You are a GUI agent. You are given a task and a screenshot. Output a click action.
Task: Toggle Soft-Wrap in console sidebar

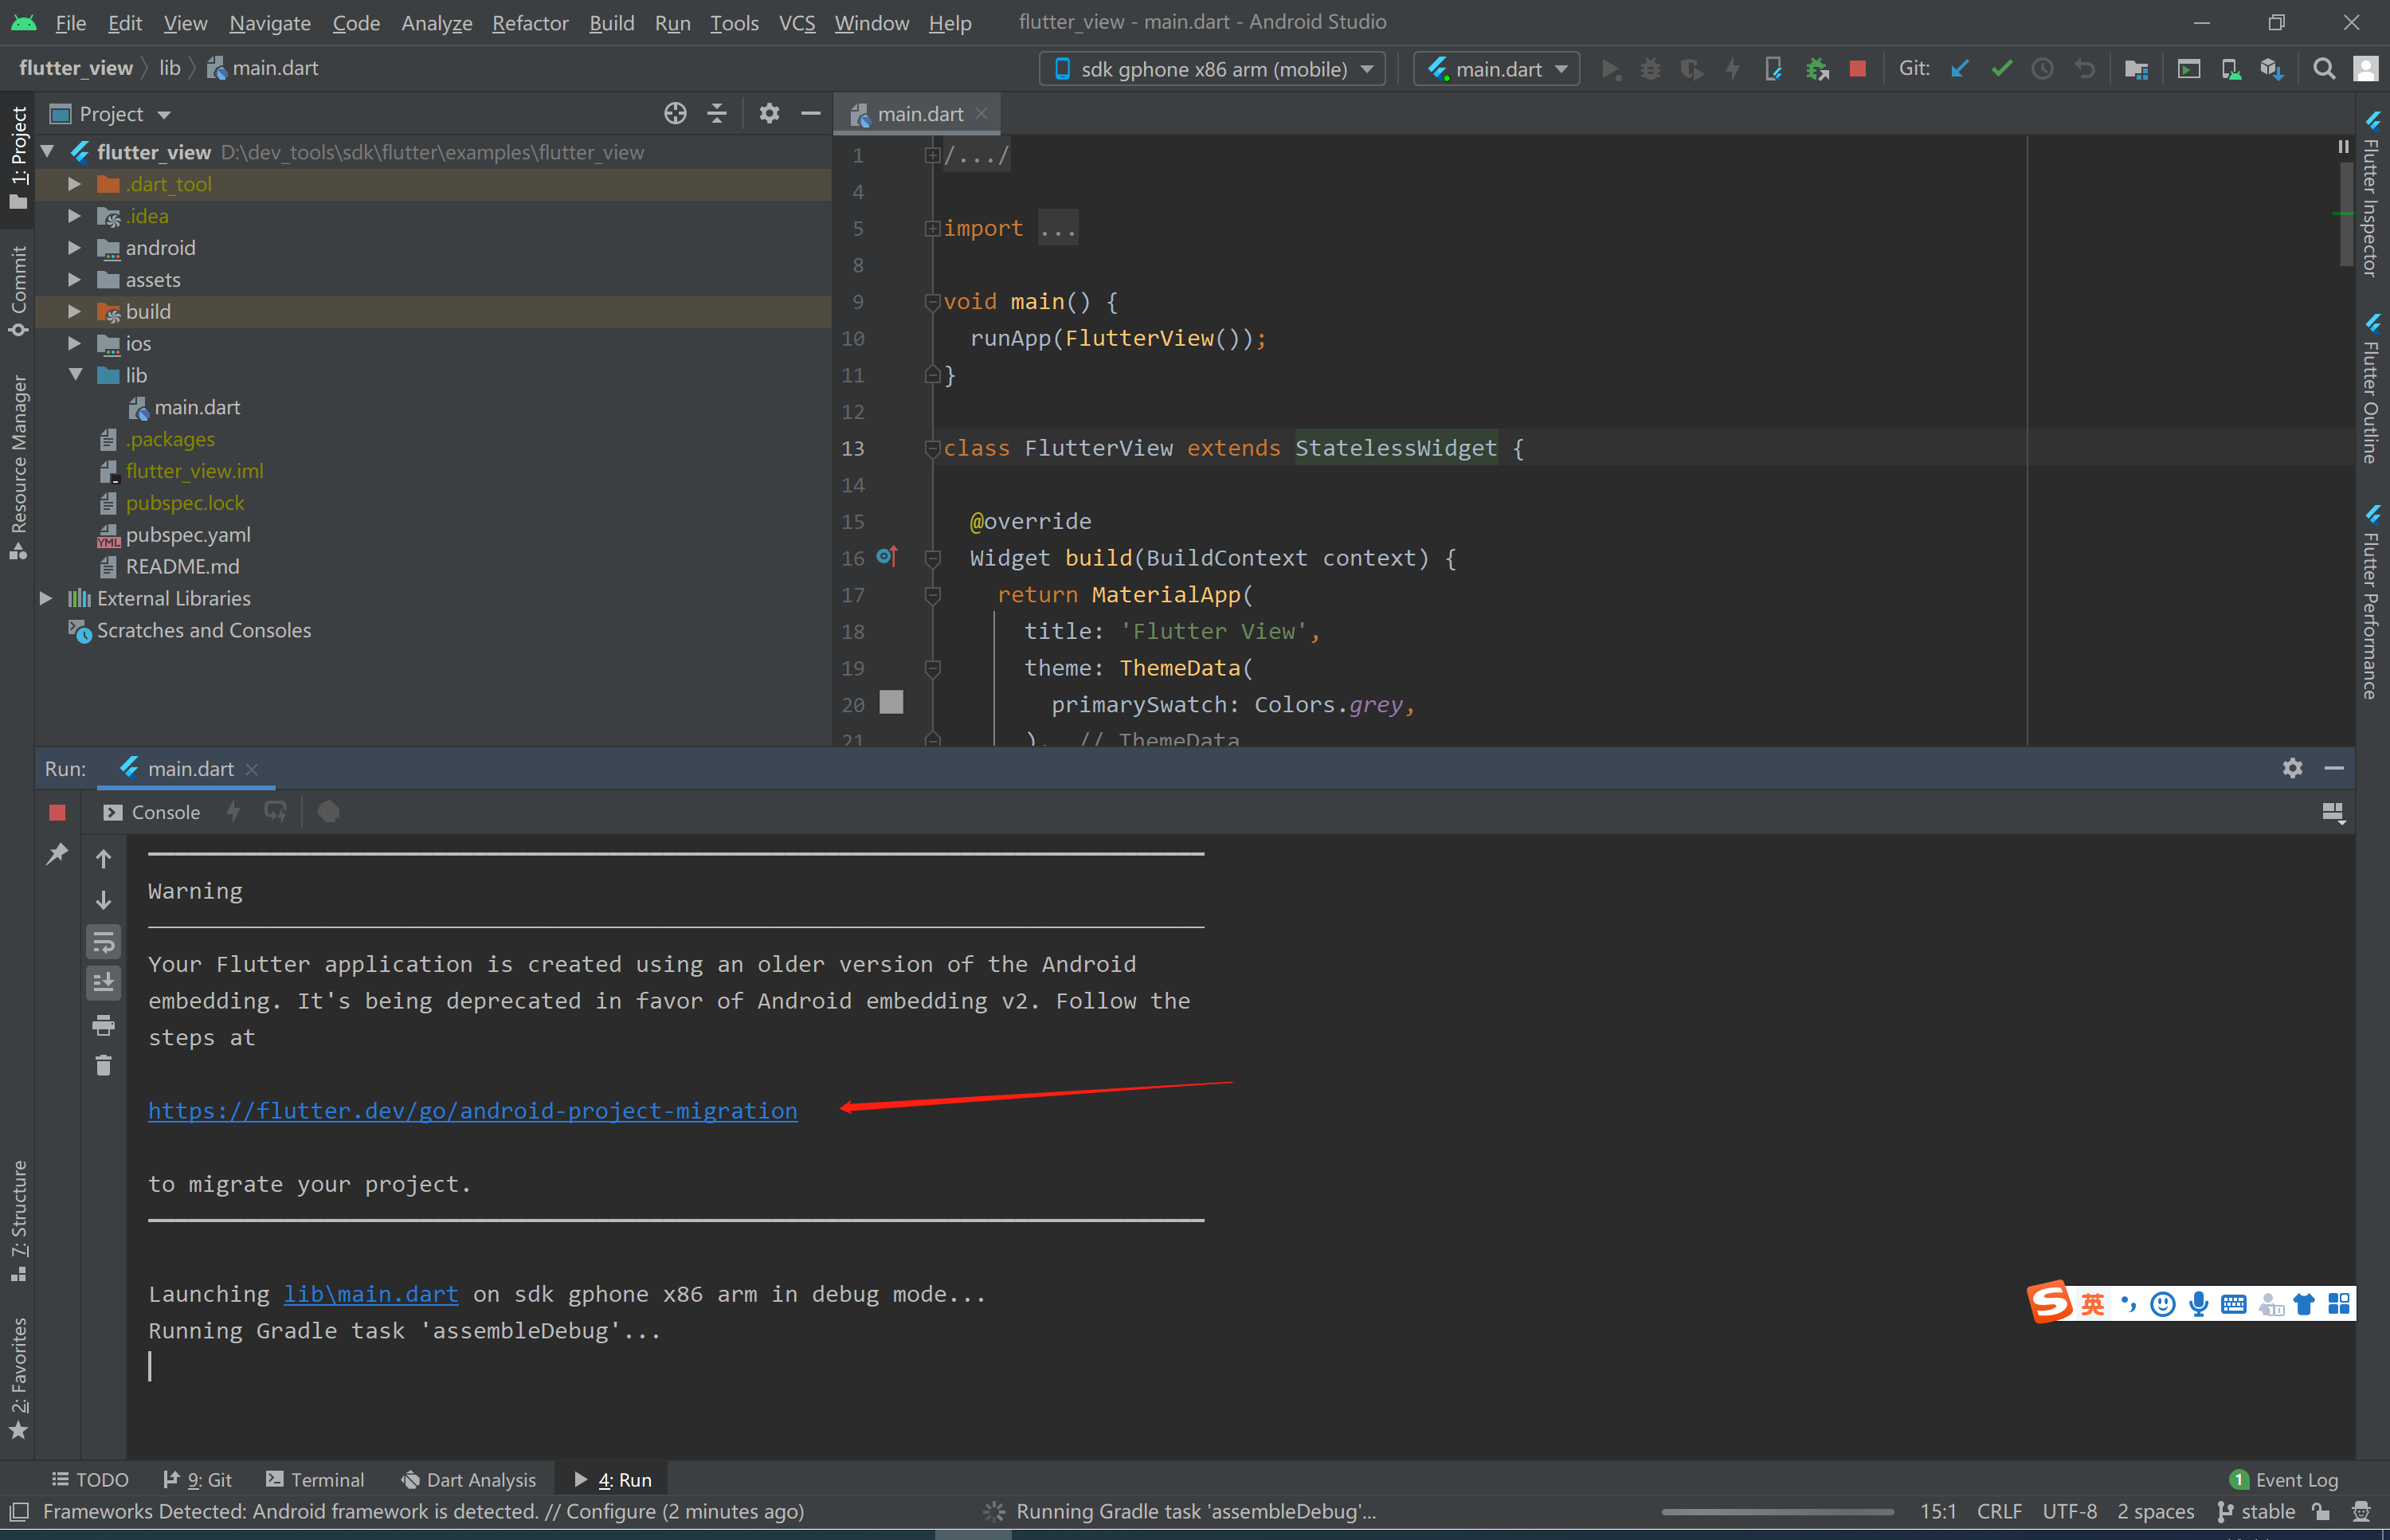103,942
